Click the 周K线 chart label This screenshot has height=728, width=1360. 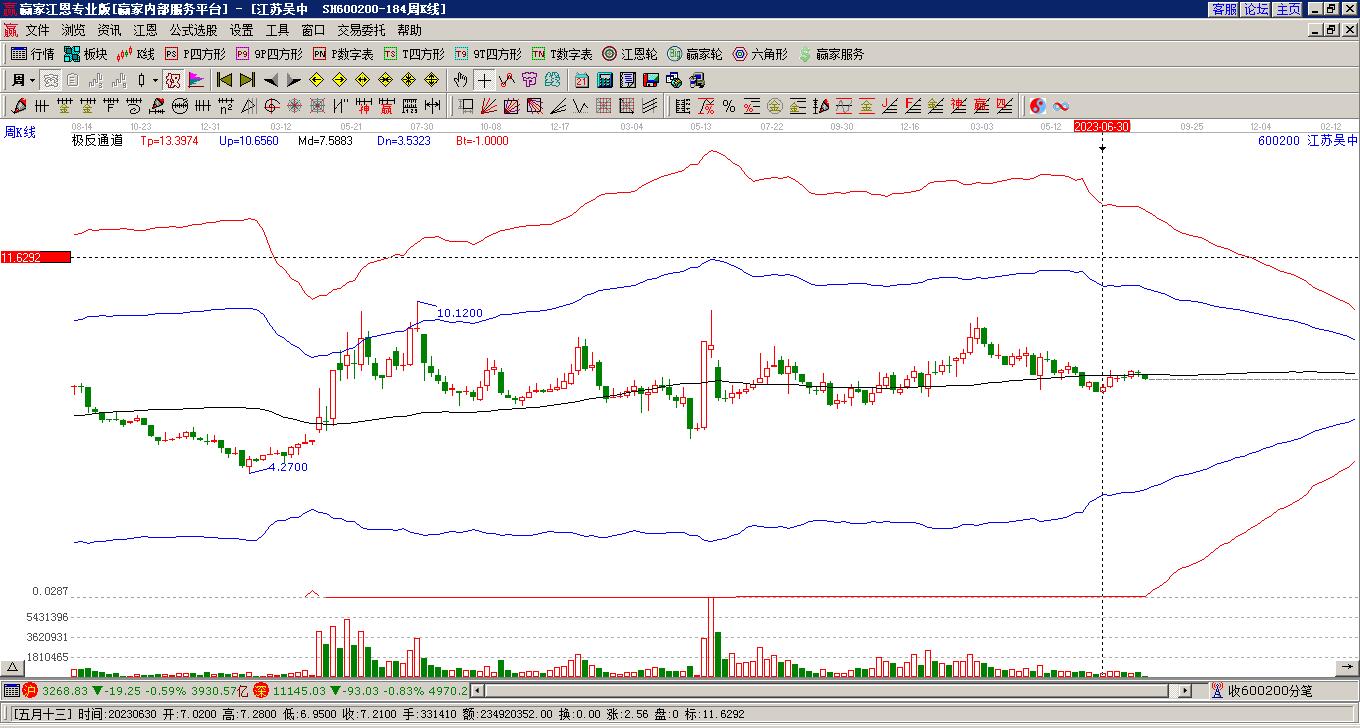click(x=20, y=132)
